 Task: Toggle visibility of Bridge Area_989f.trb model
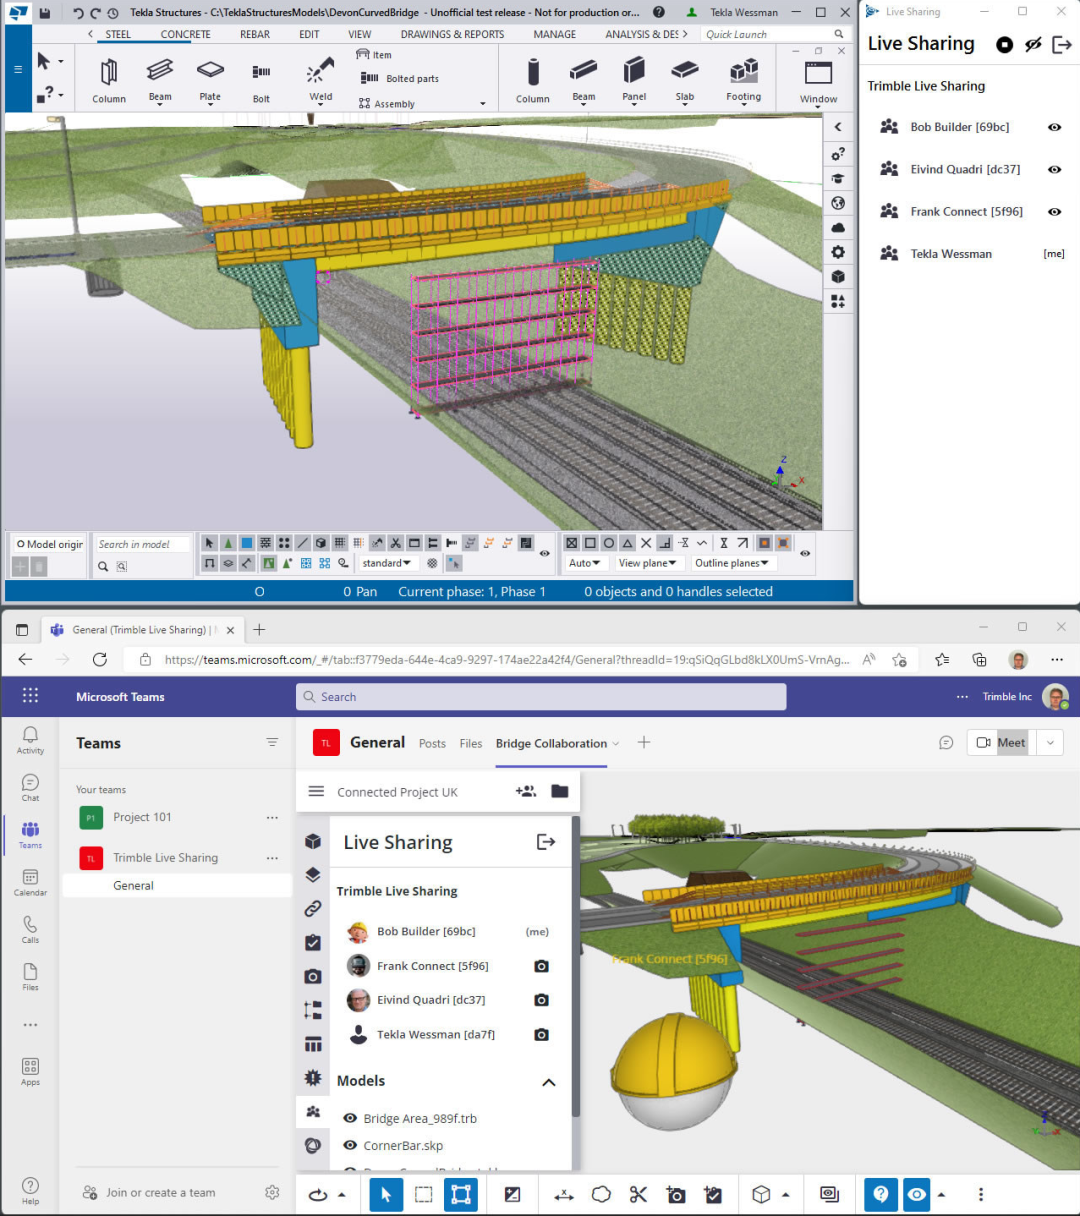tap(350, 1118)
